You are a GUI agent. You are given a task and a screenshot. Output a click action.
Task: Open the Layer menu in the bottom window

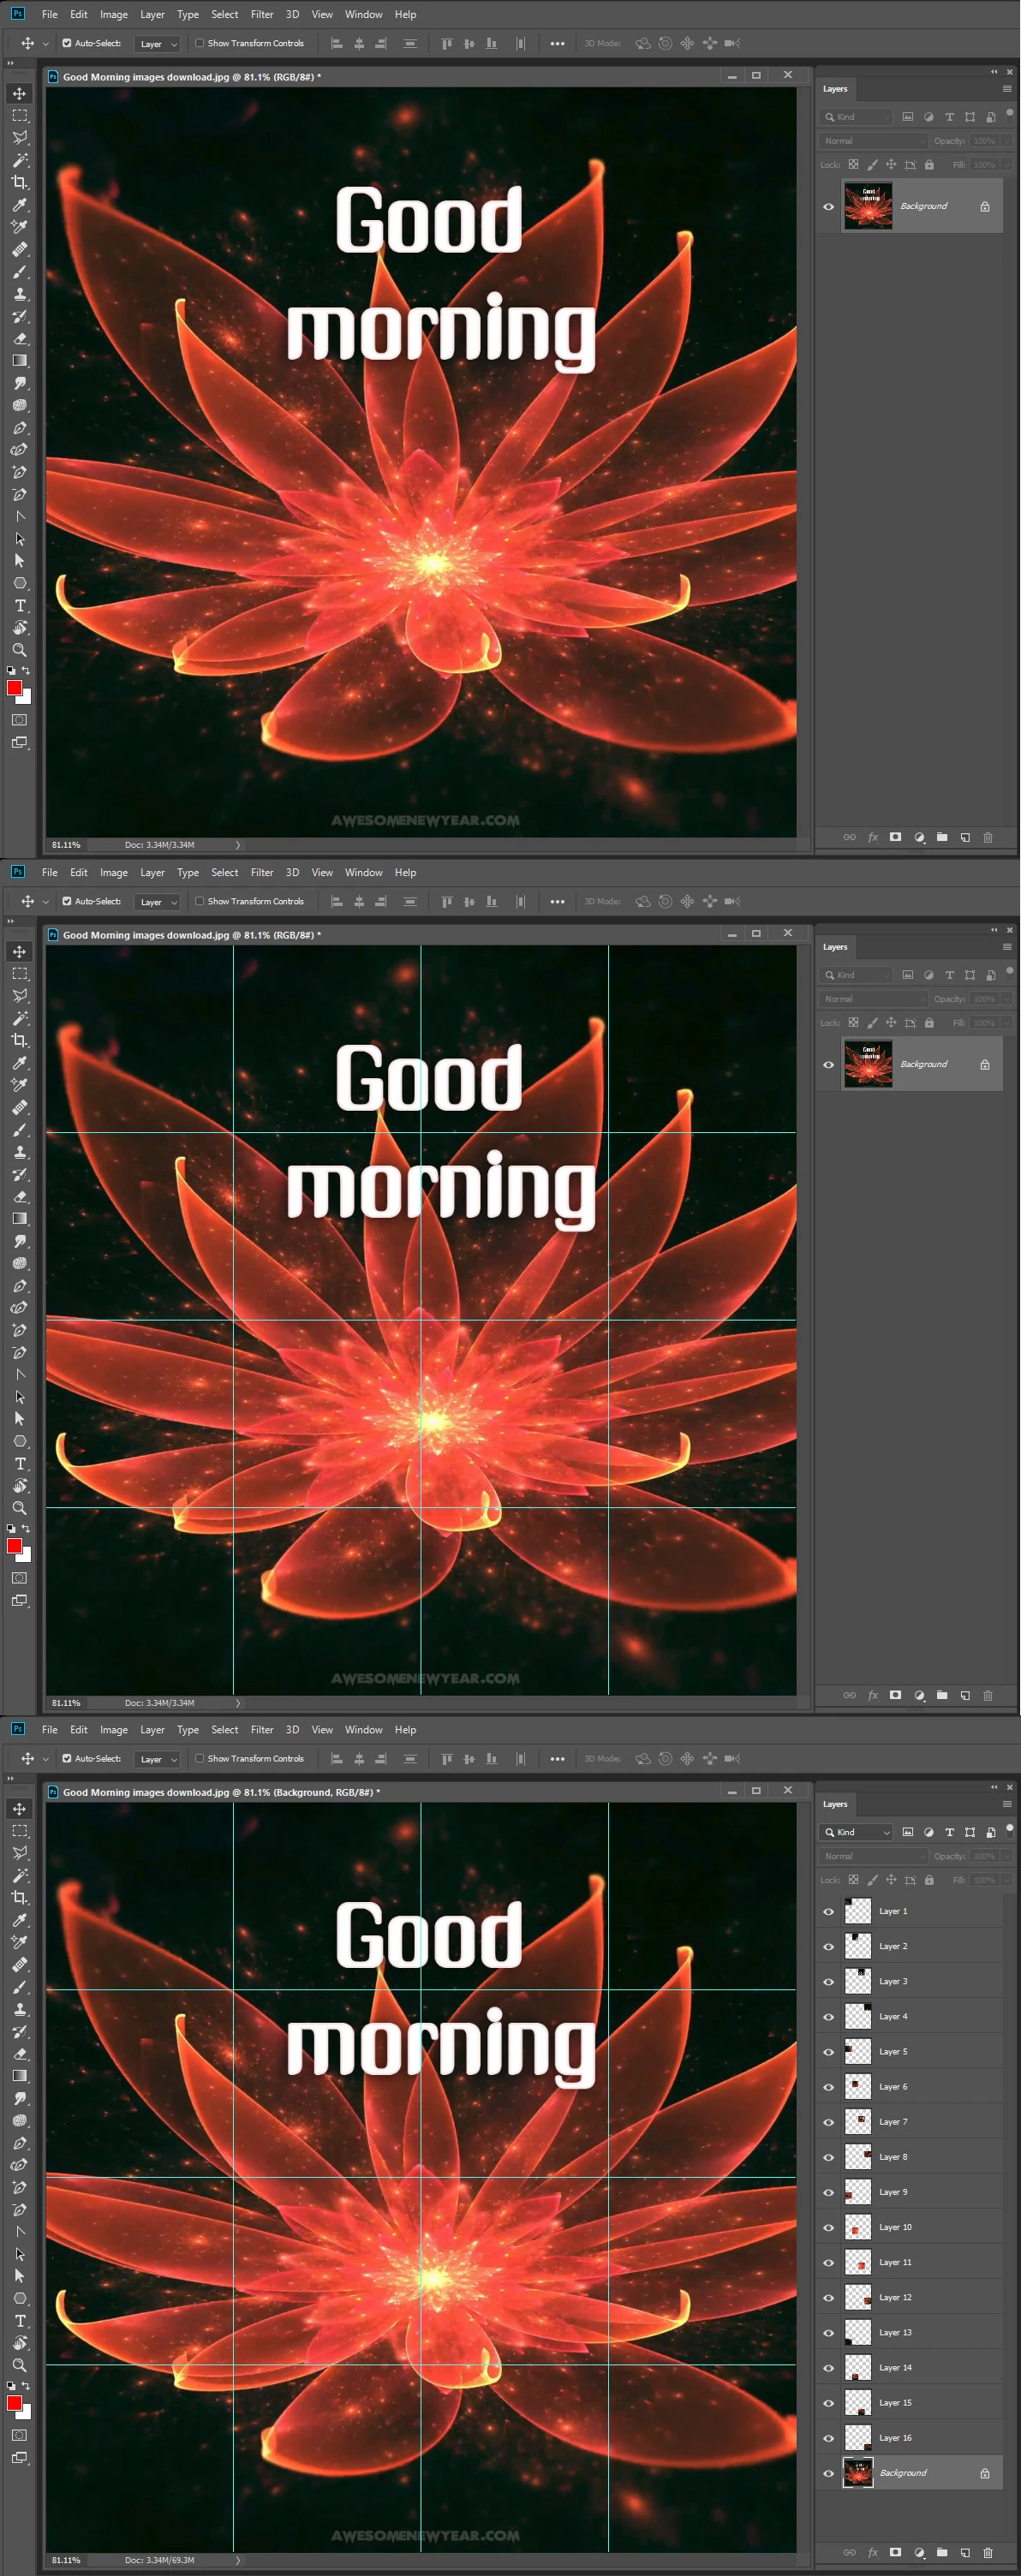(153, 1730)
